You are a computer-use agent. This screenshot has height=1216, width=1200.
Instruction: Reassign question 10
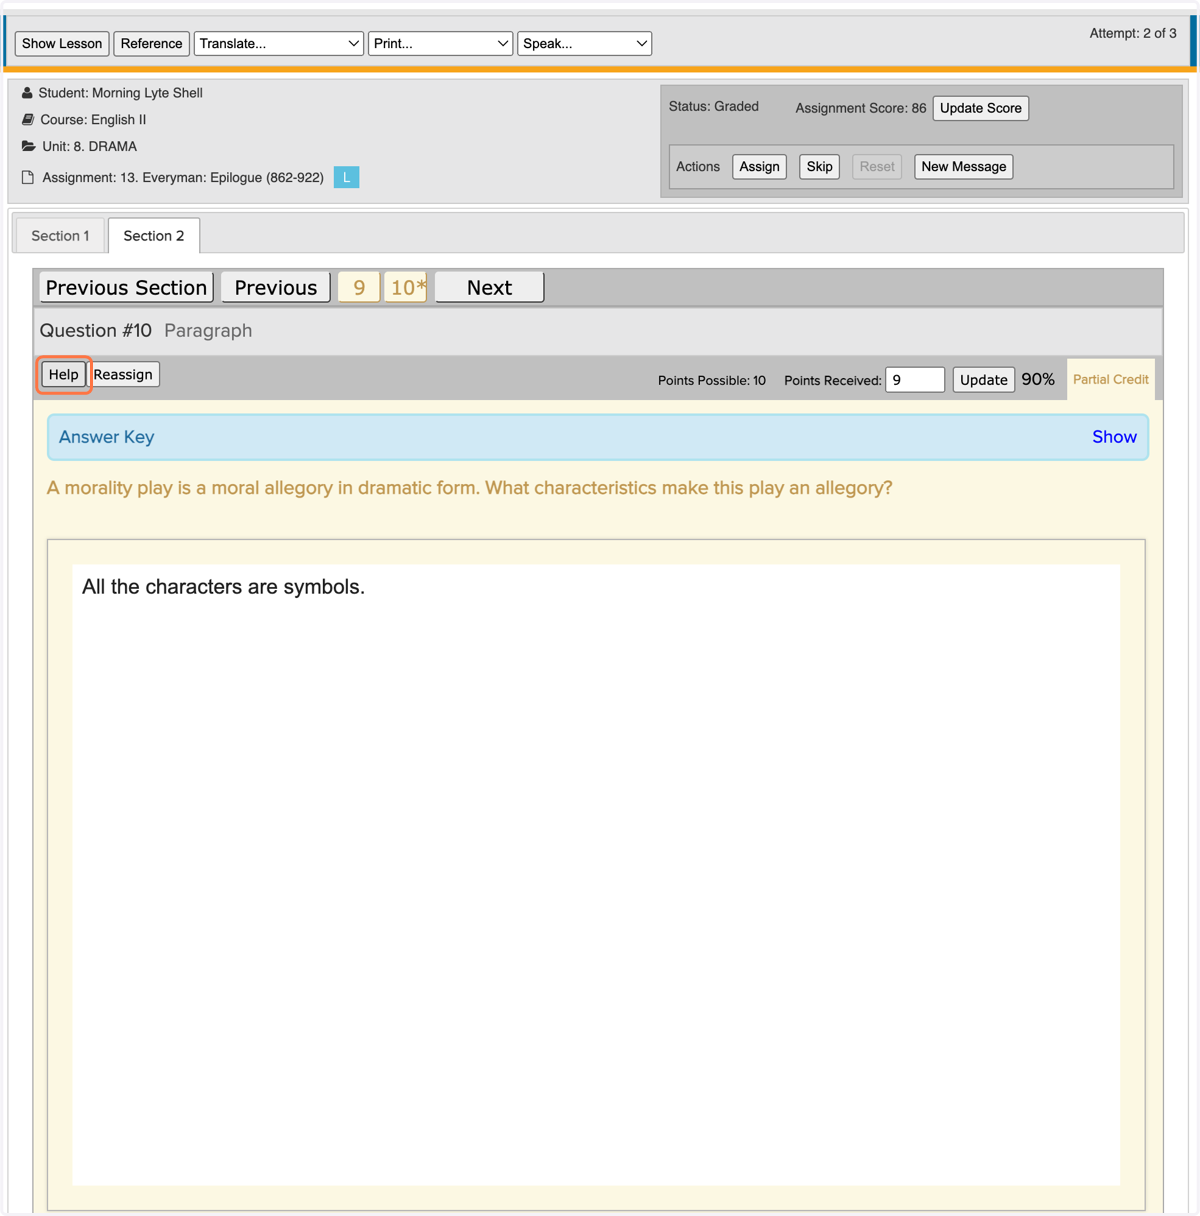click(123, 374)
